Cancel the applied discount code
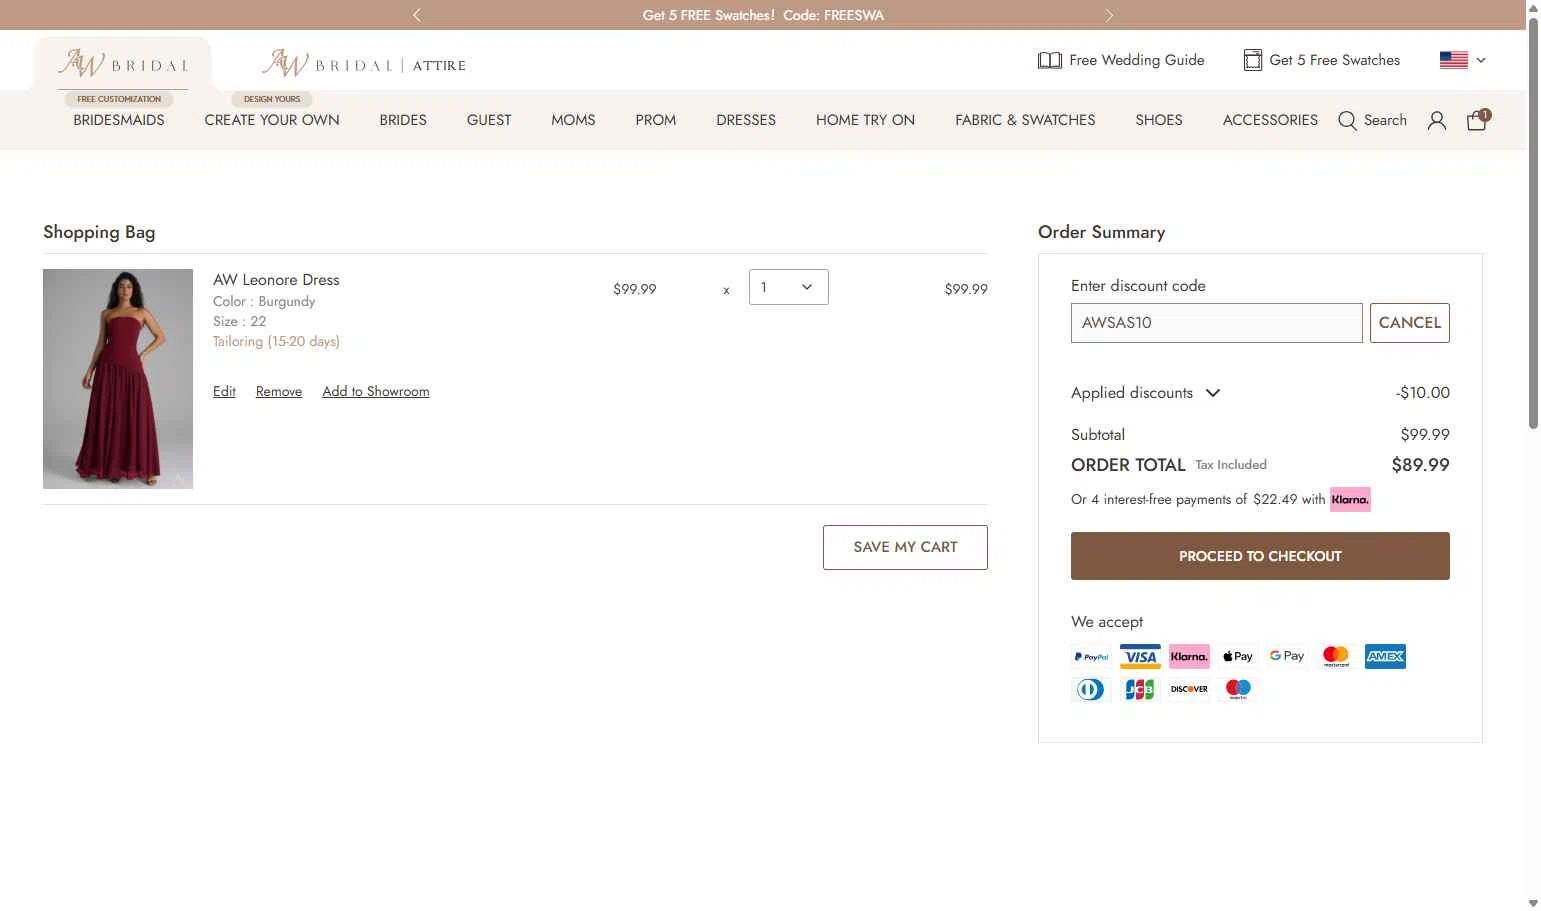The image size is (1541, 911). tap(1410, 323)
